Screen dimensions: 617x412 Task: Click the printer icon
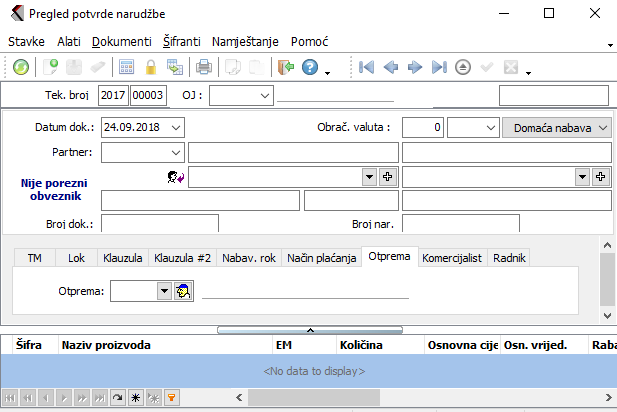(x=203, y=68)
